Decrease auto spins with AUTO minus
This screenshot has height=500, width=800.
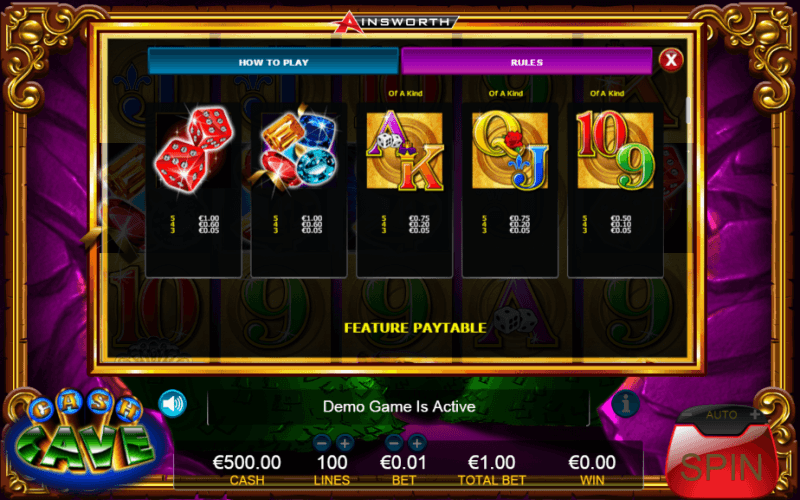pos(687,415)
